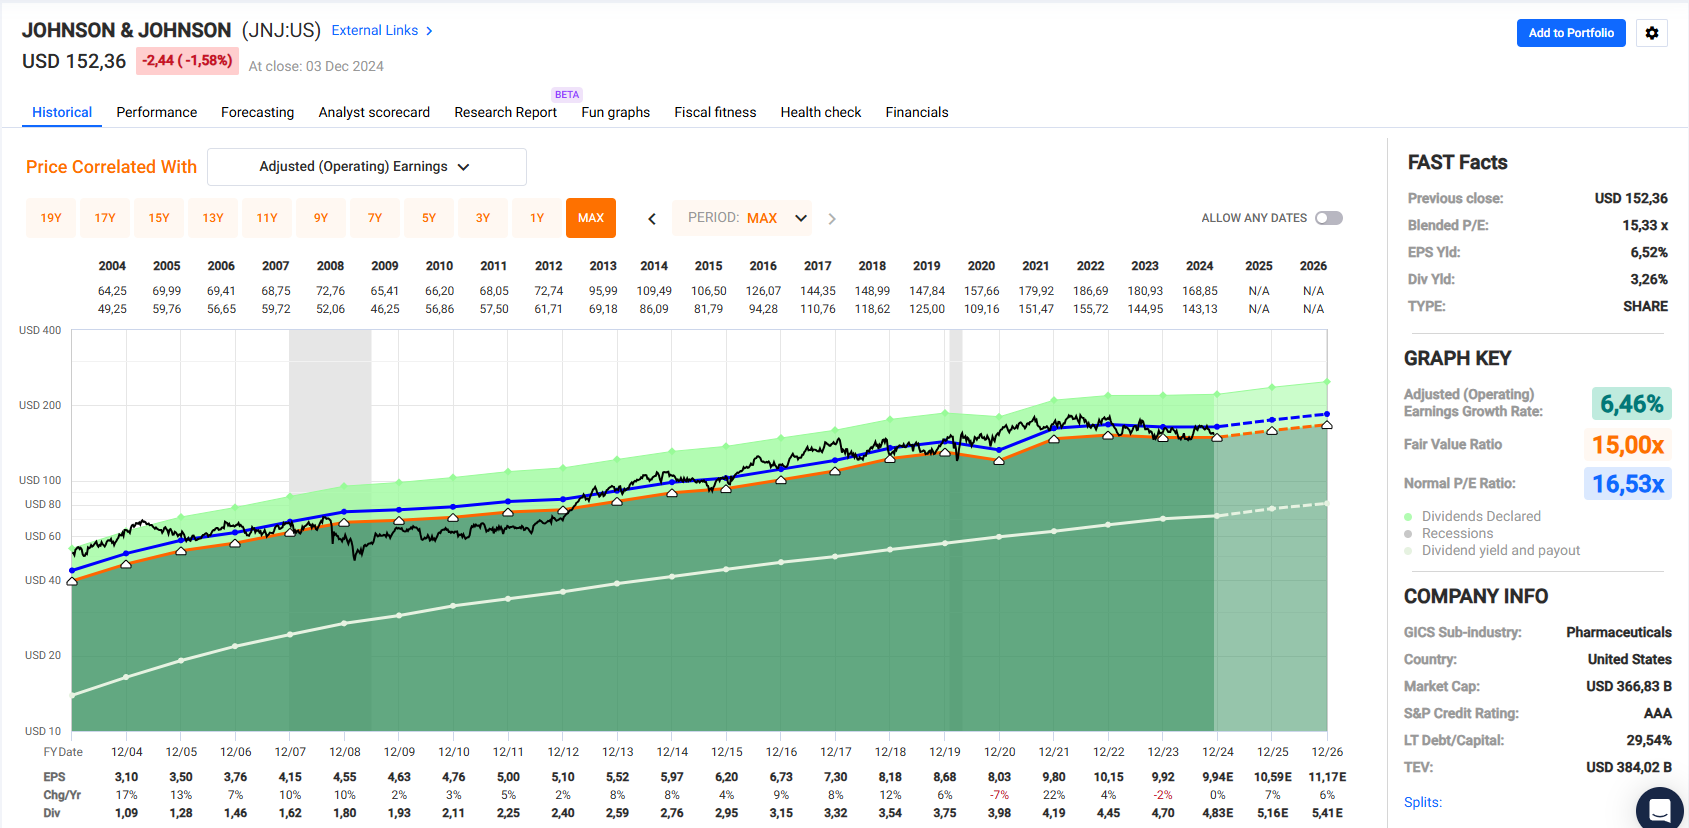Toggle Recessions legend item

pyautogui.click(x=1456, y=533)
